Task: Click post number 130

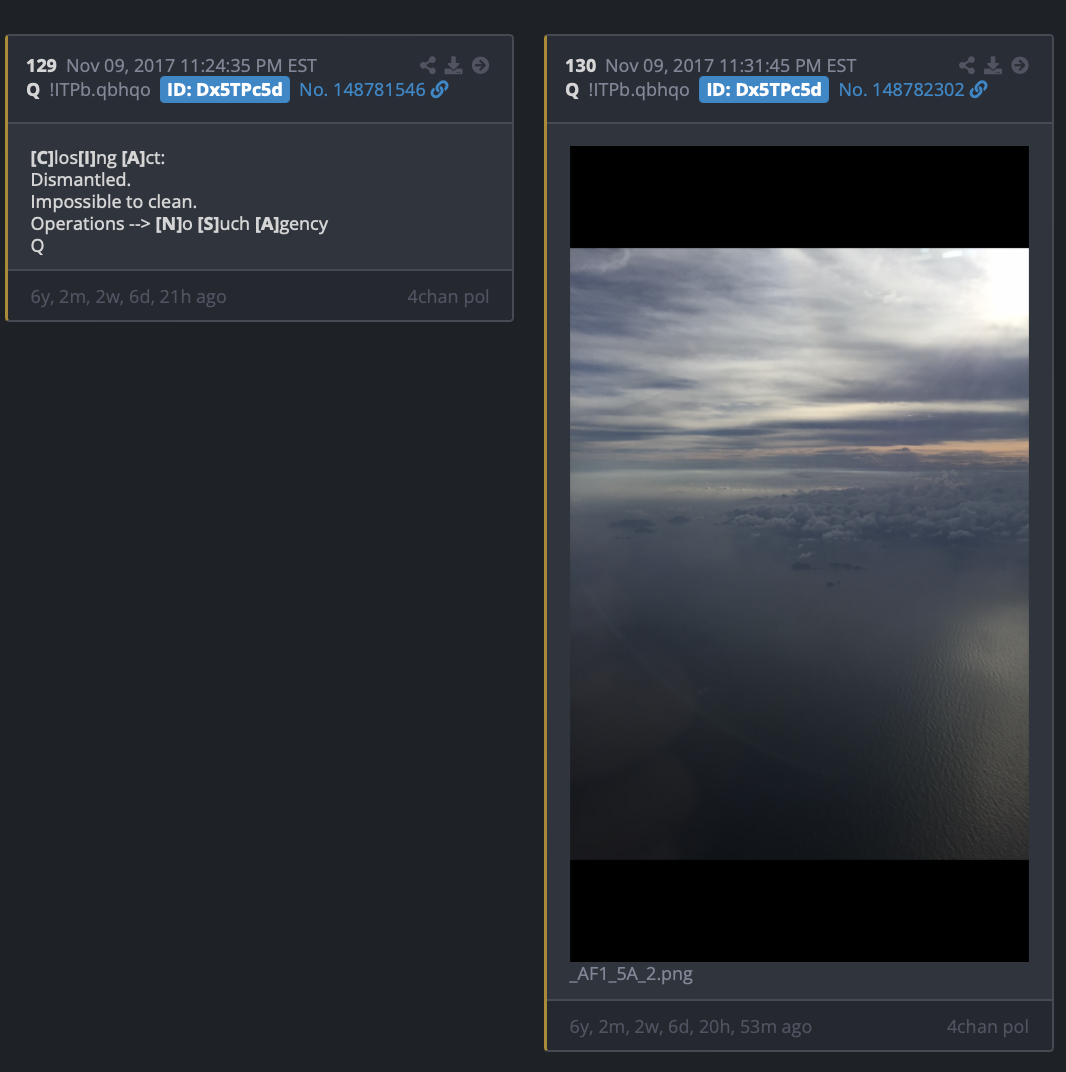Action: coord(581,66)
